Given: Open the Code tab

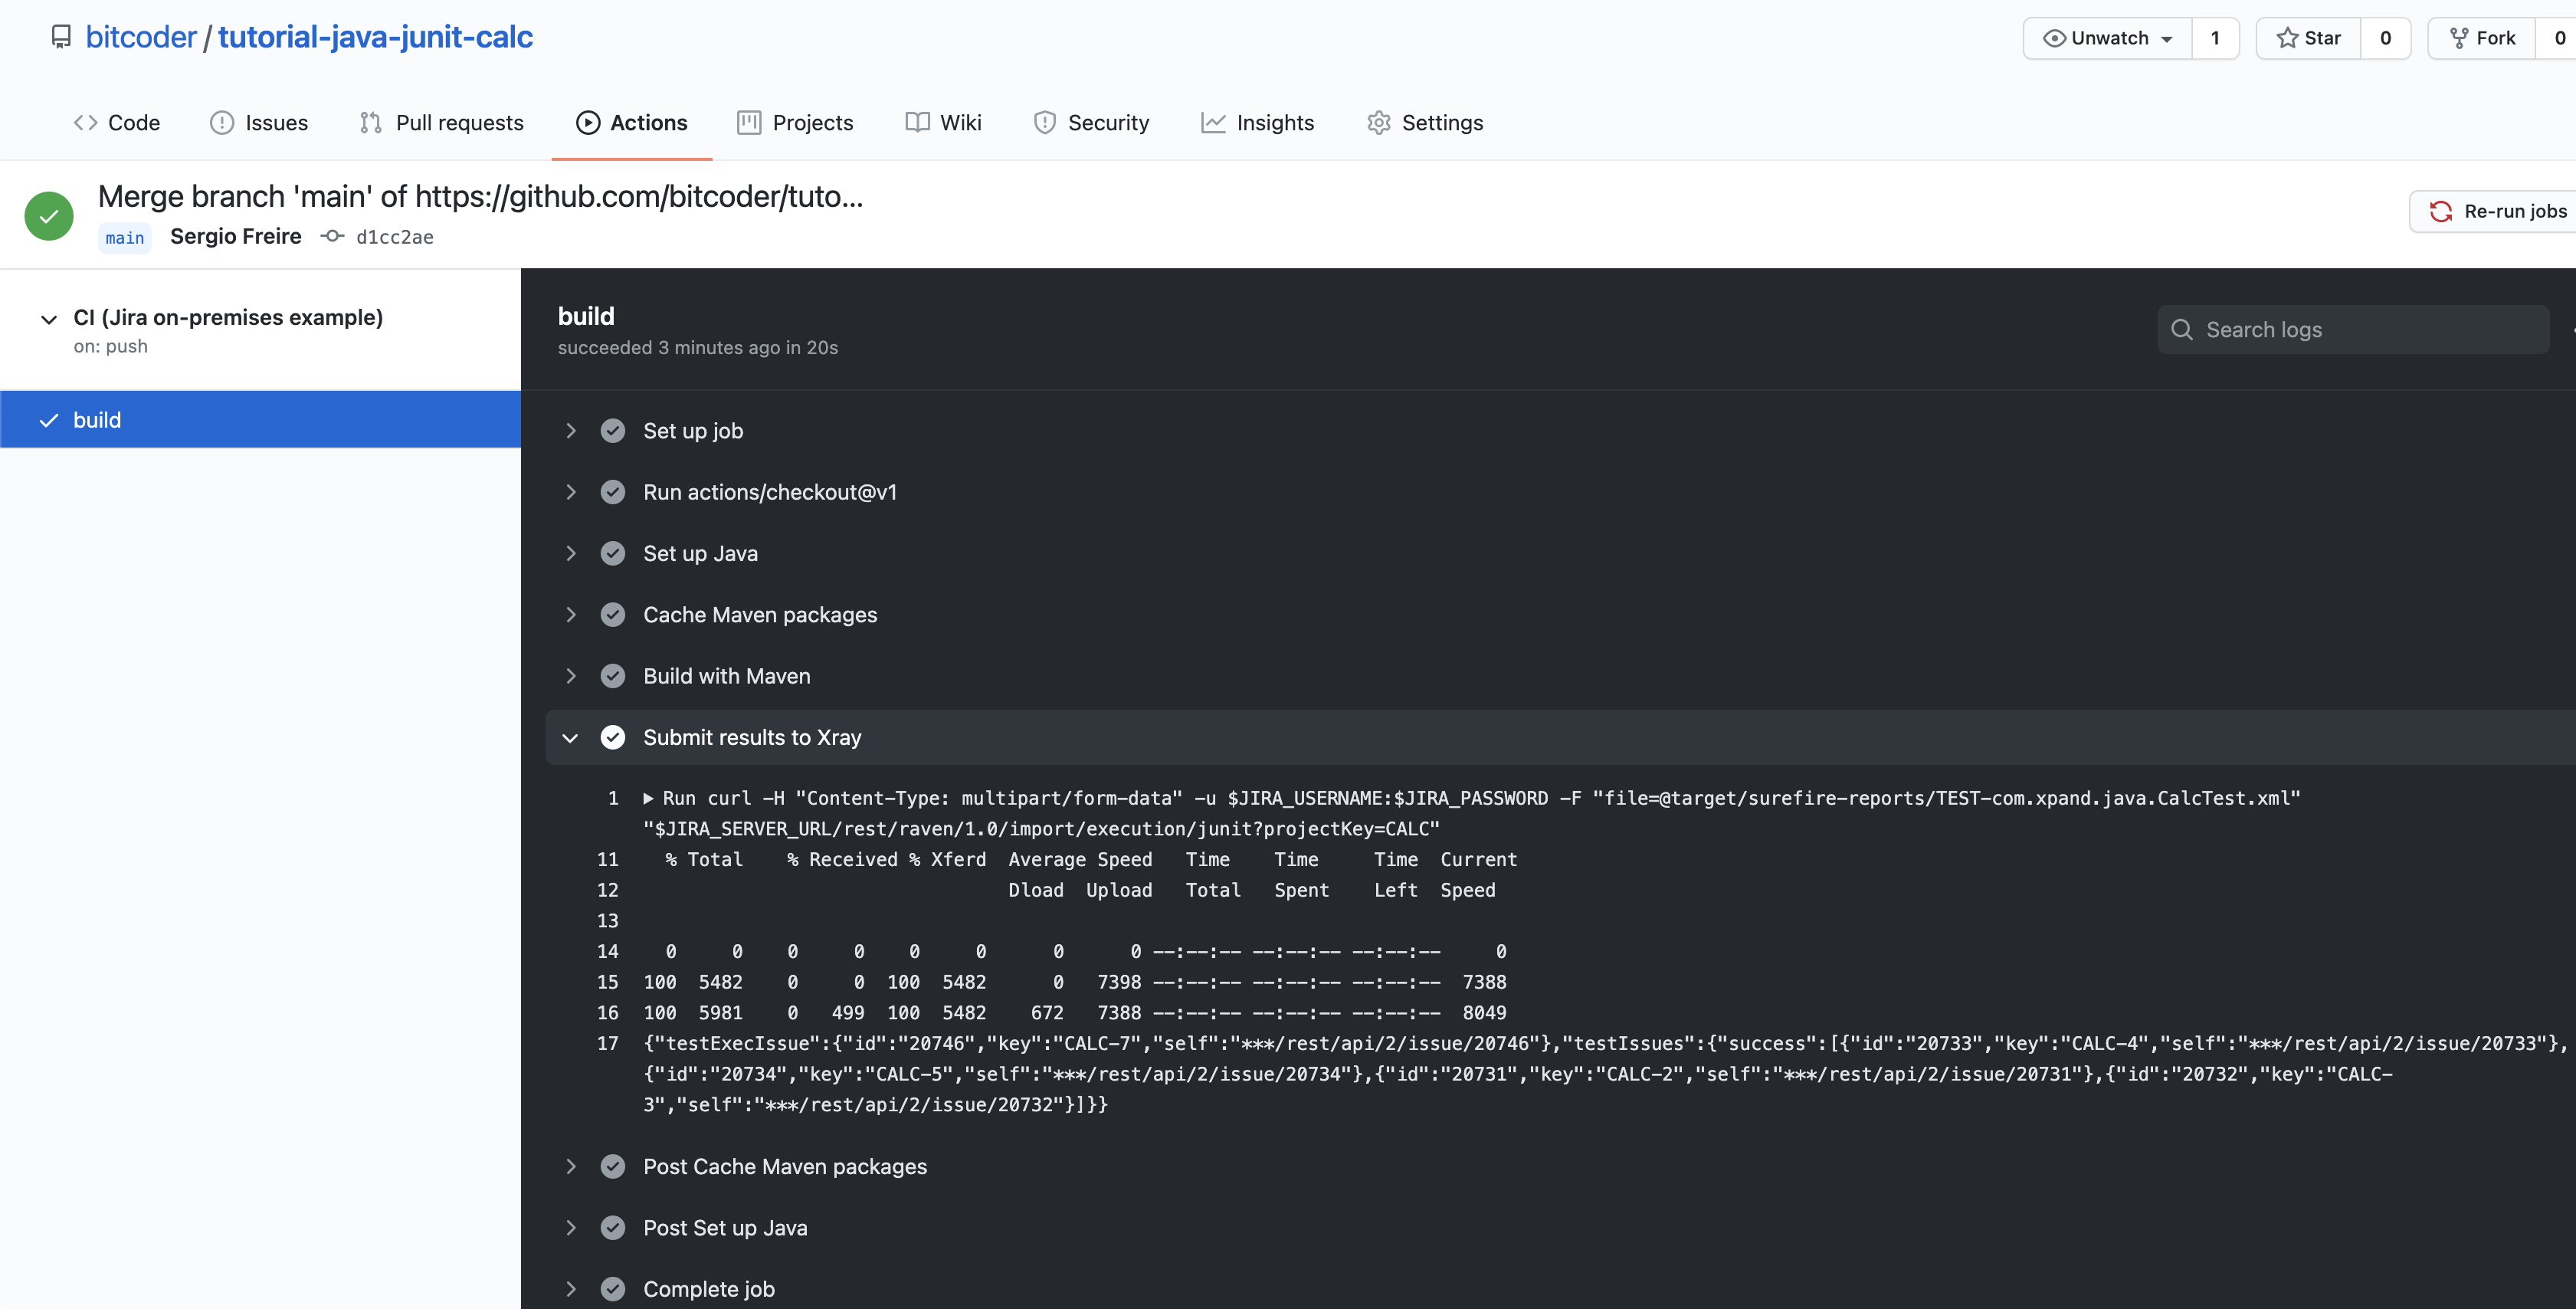Looking at the screenshot, I should click(117, 122).
